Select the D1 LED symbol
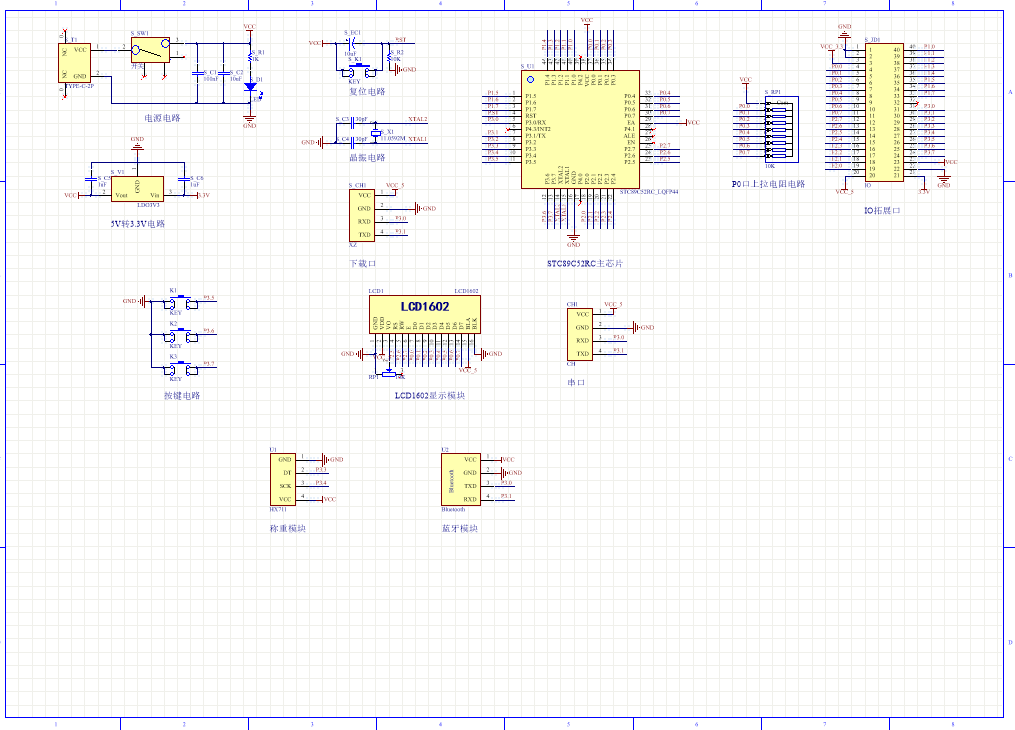The height and width of the screenshot is (730, 1015). (x=249, y=86)
